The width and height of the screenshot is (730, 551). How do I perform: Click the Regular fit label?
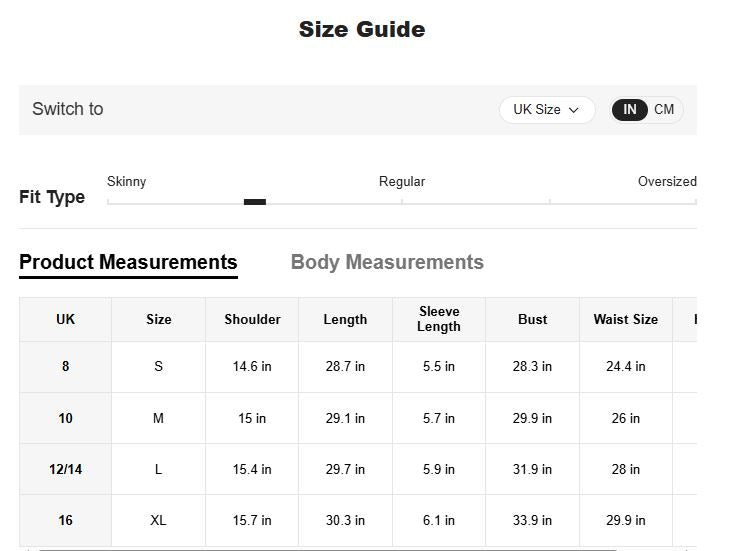[x=401, y=181]
